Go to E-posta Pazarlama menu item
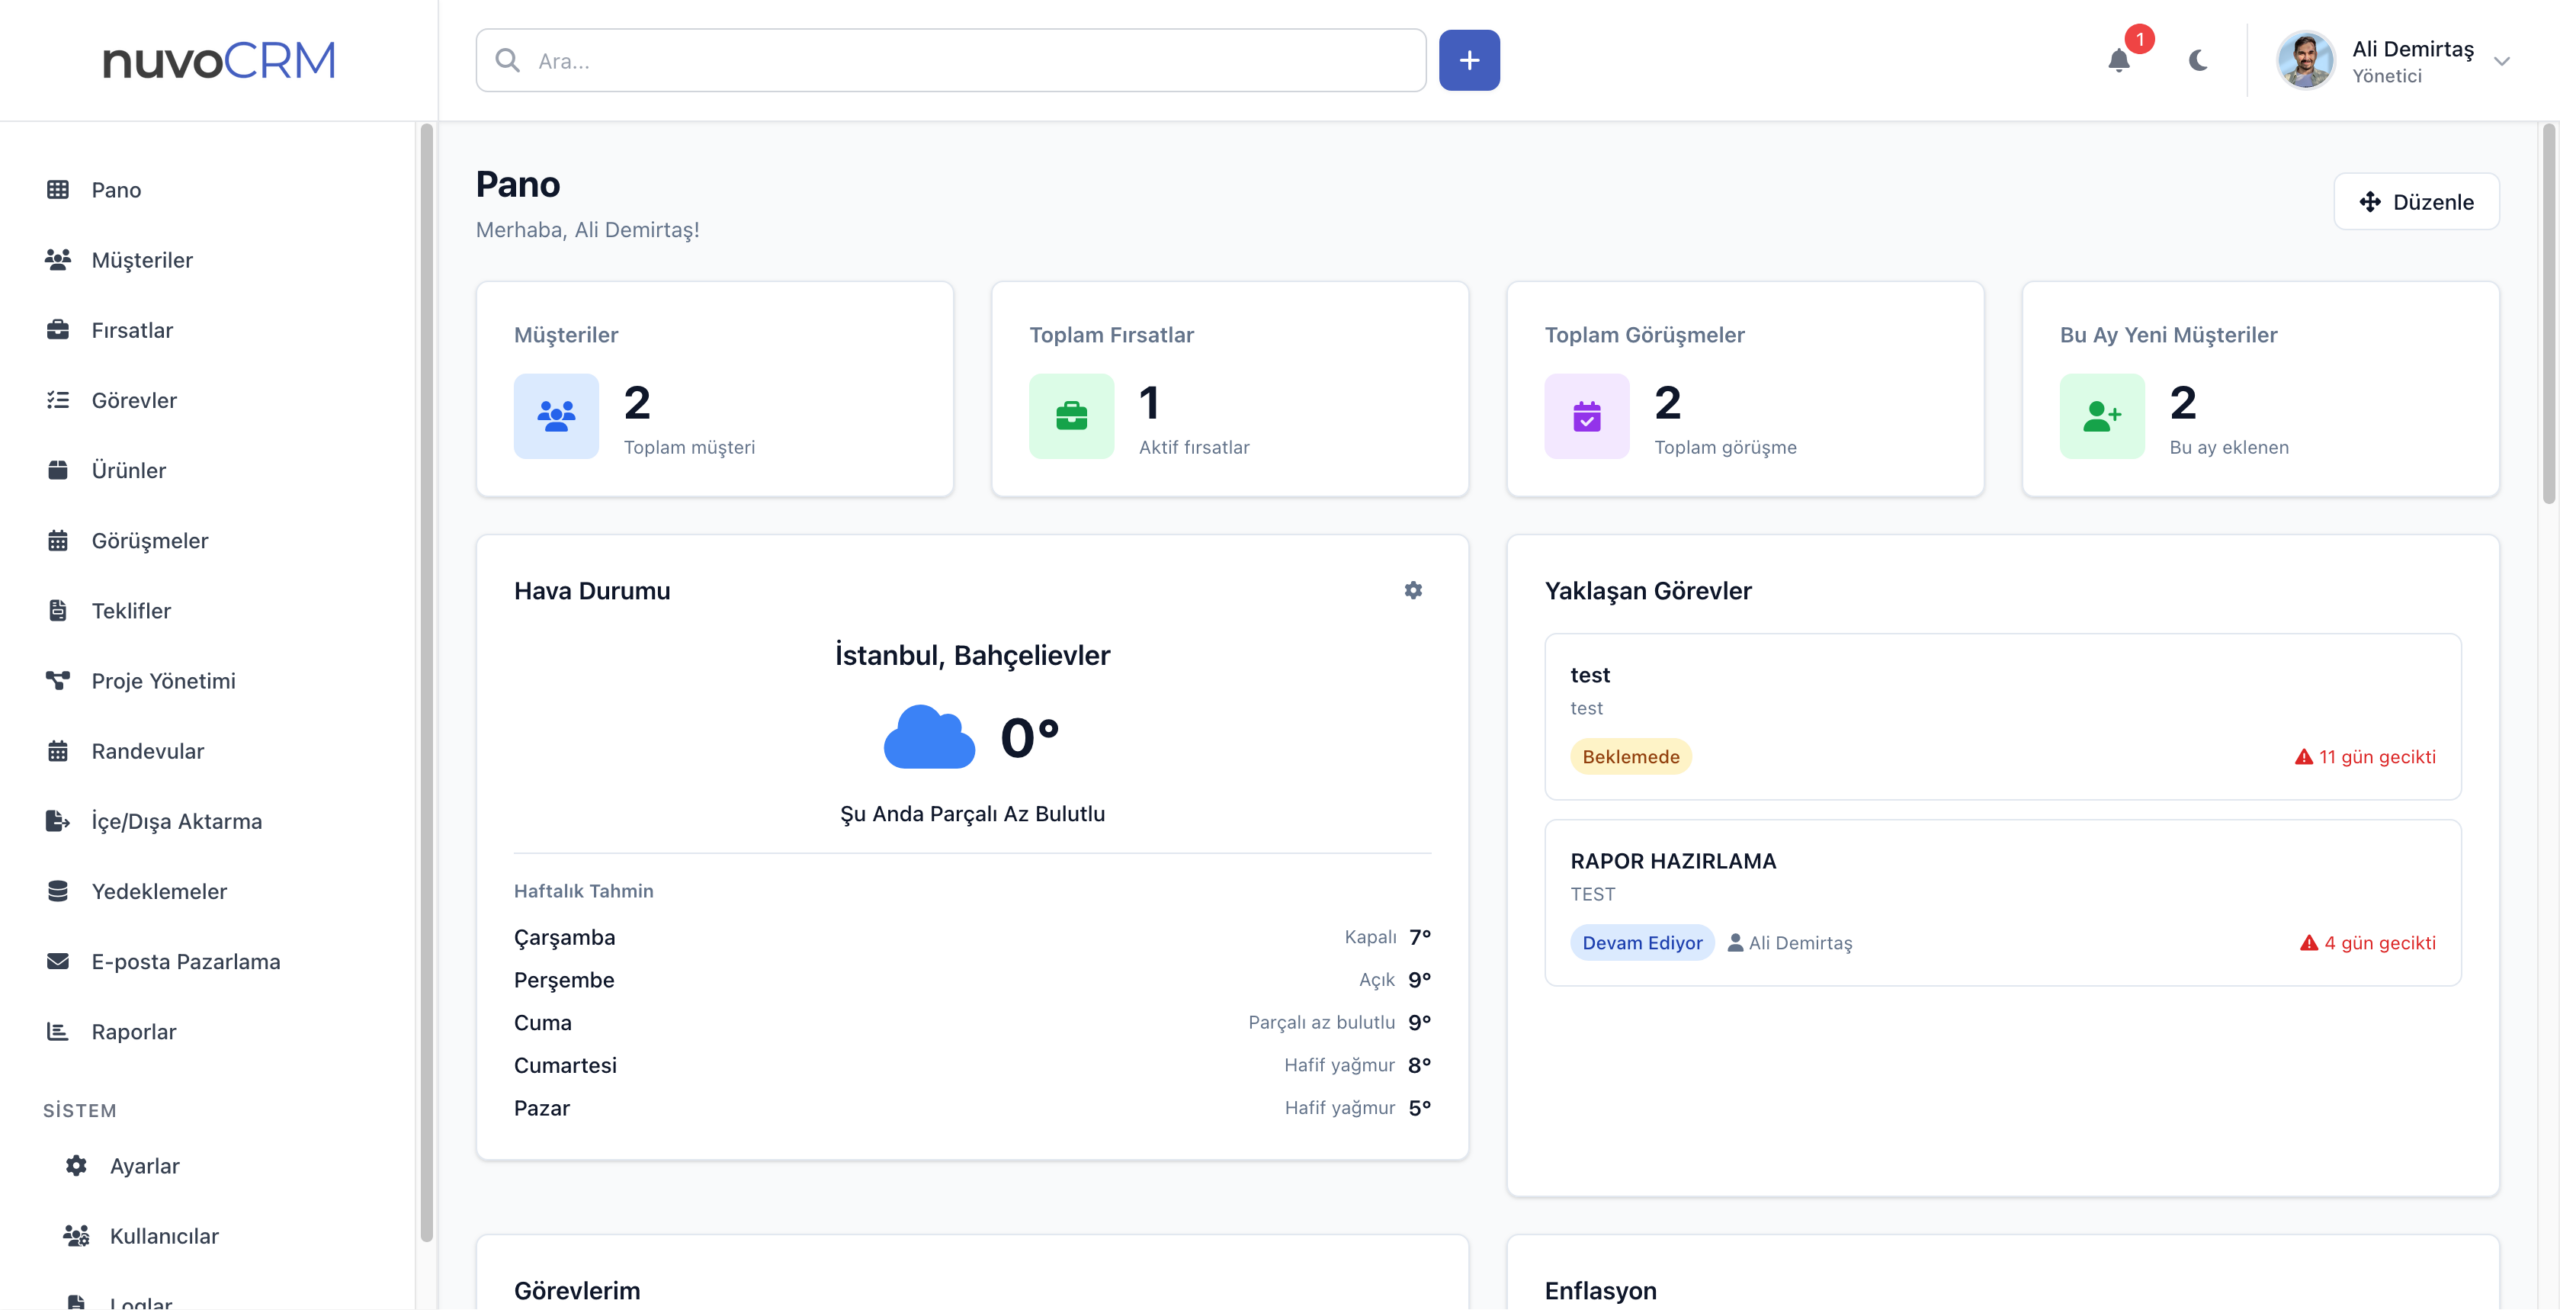2560x1310 pixels. click(185, 961)
